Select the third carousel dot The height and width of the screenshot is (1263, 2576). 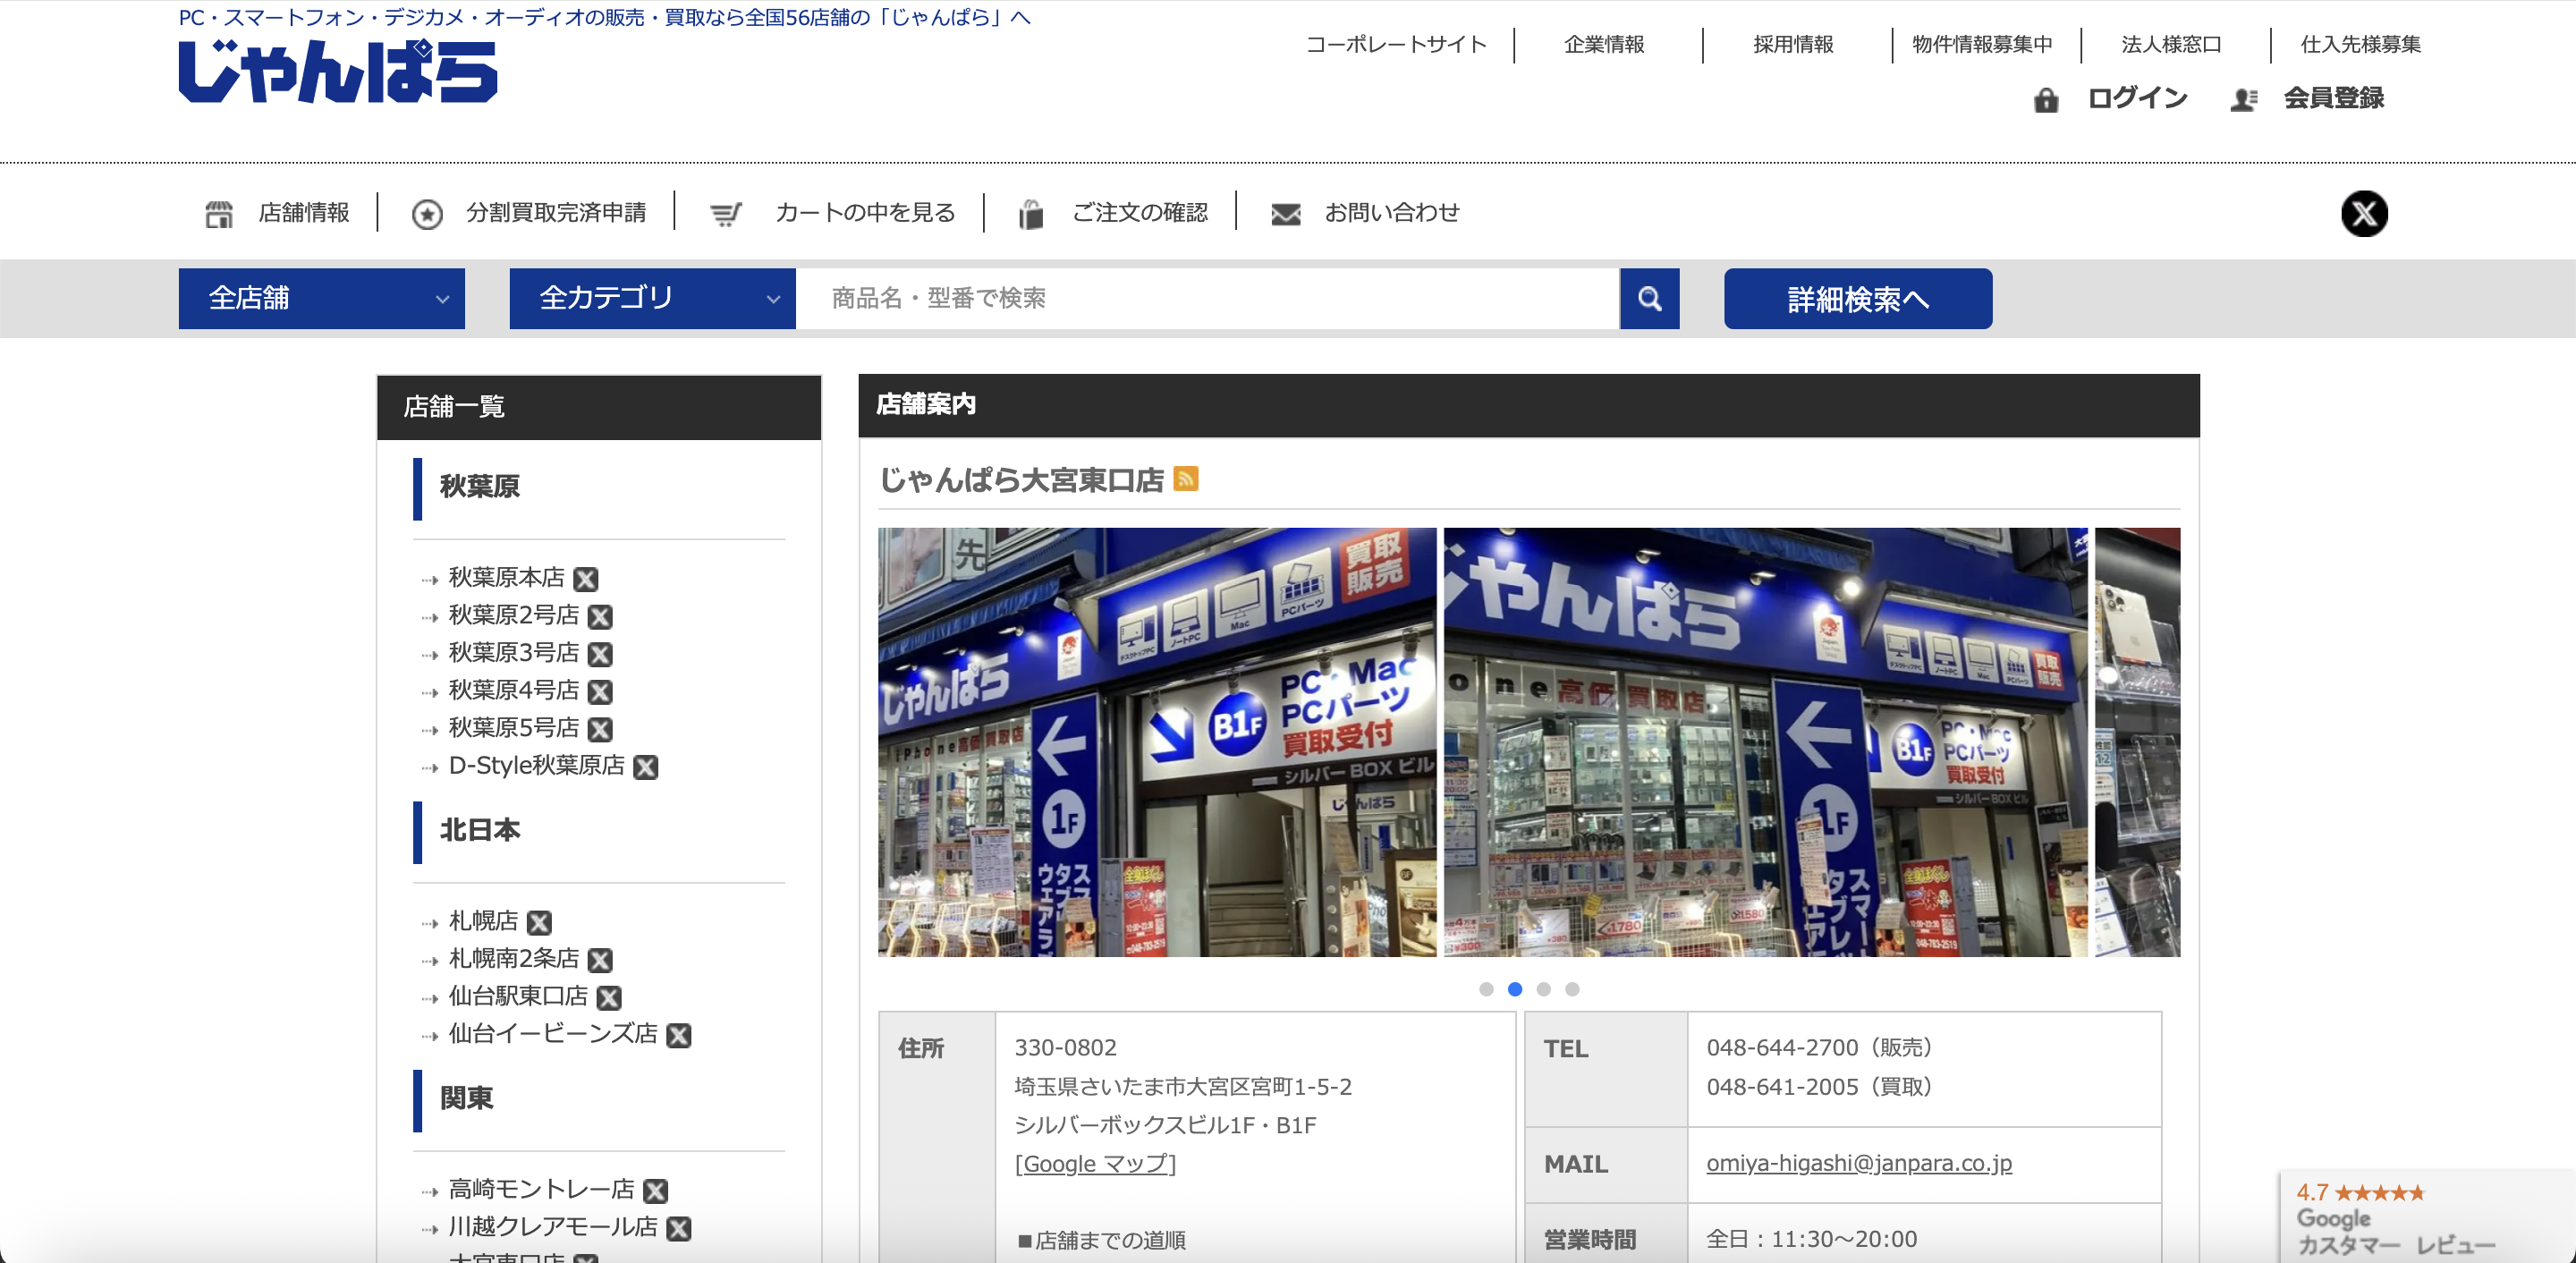click(1544, 989)
